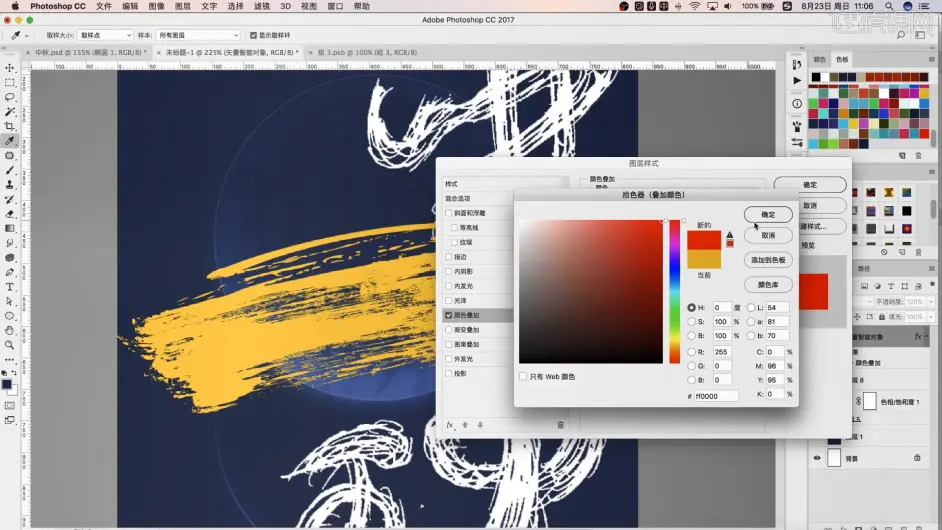Open Info panel icon in collapsed dock
The height and width of the screenshot is (530, 942).
coord(797,103)
